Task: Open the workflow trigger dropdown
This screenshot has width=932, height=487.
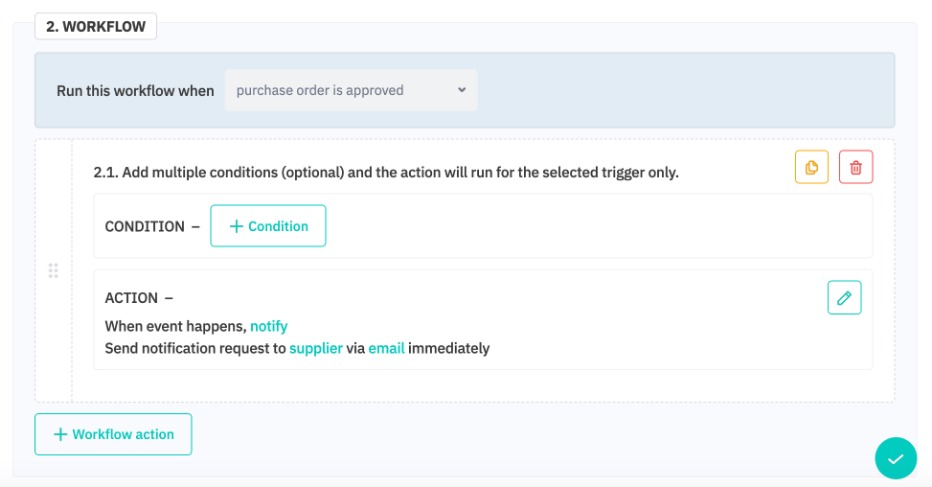Action: pyautogui.click(x=350, y=90)
